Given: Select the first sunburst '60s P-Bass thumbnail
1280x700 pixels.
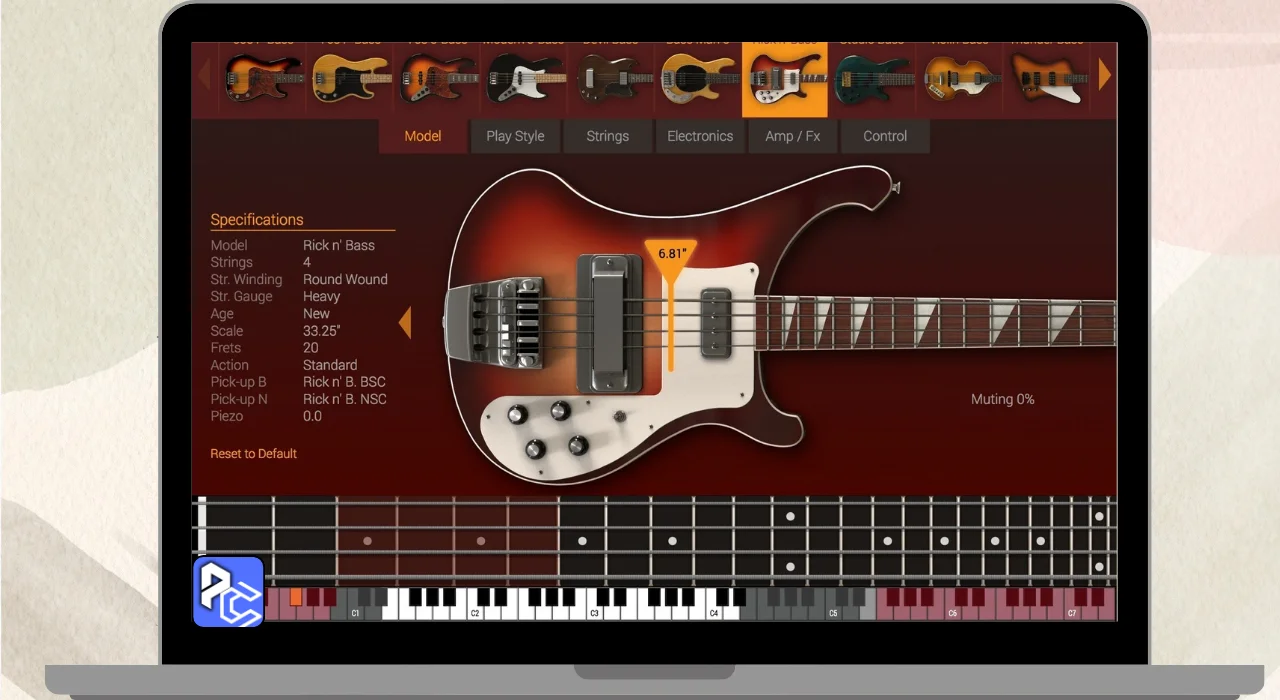Looking at the screenshot, I should click(x=264, y=77).
